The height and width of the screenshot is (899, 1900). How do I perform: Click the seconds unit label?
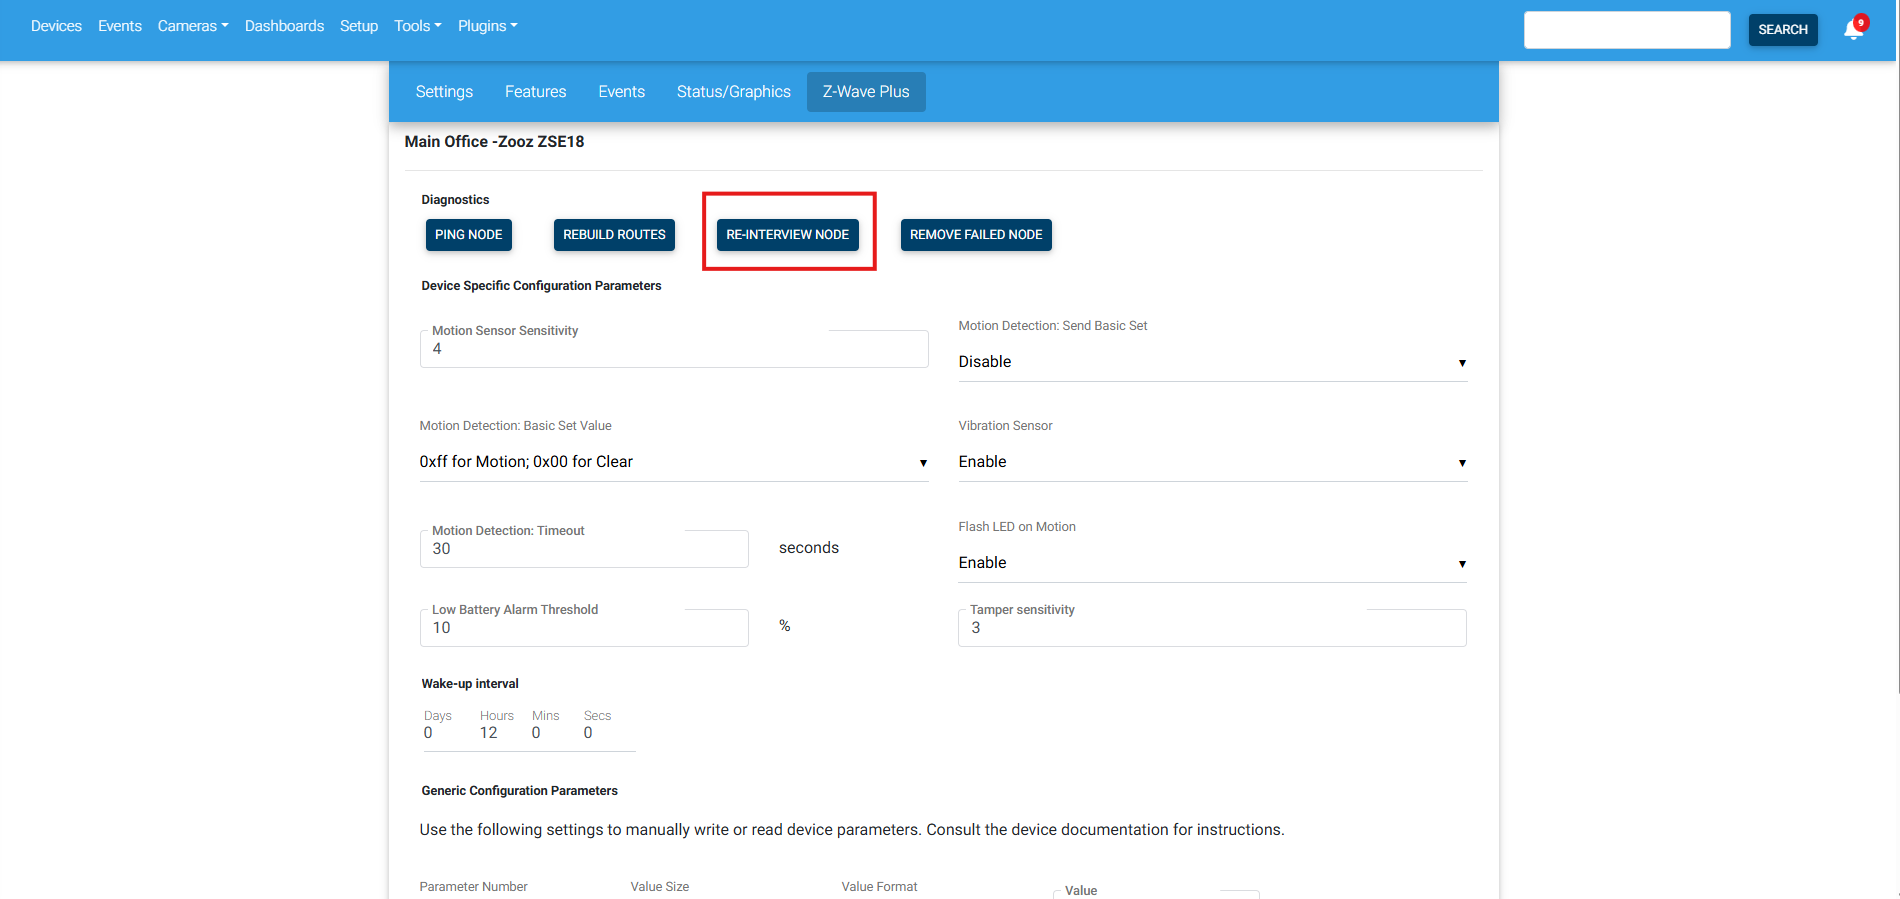(x=809, y=548)
